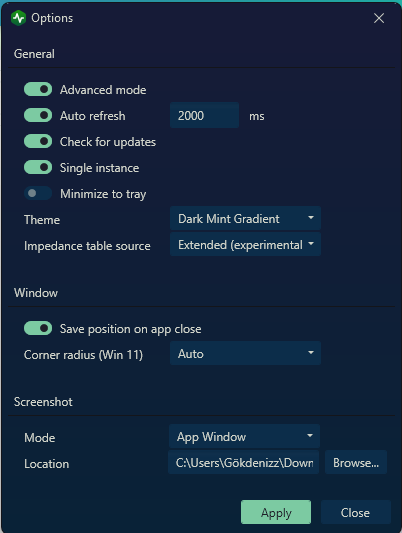Close the Options dialog with X
Screen dimensions: 402x533
point(379,18)
